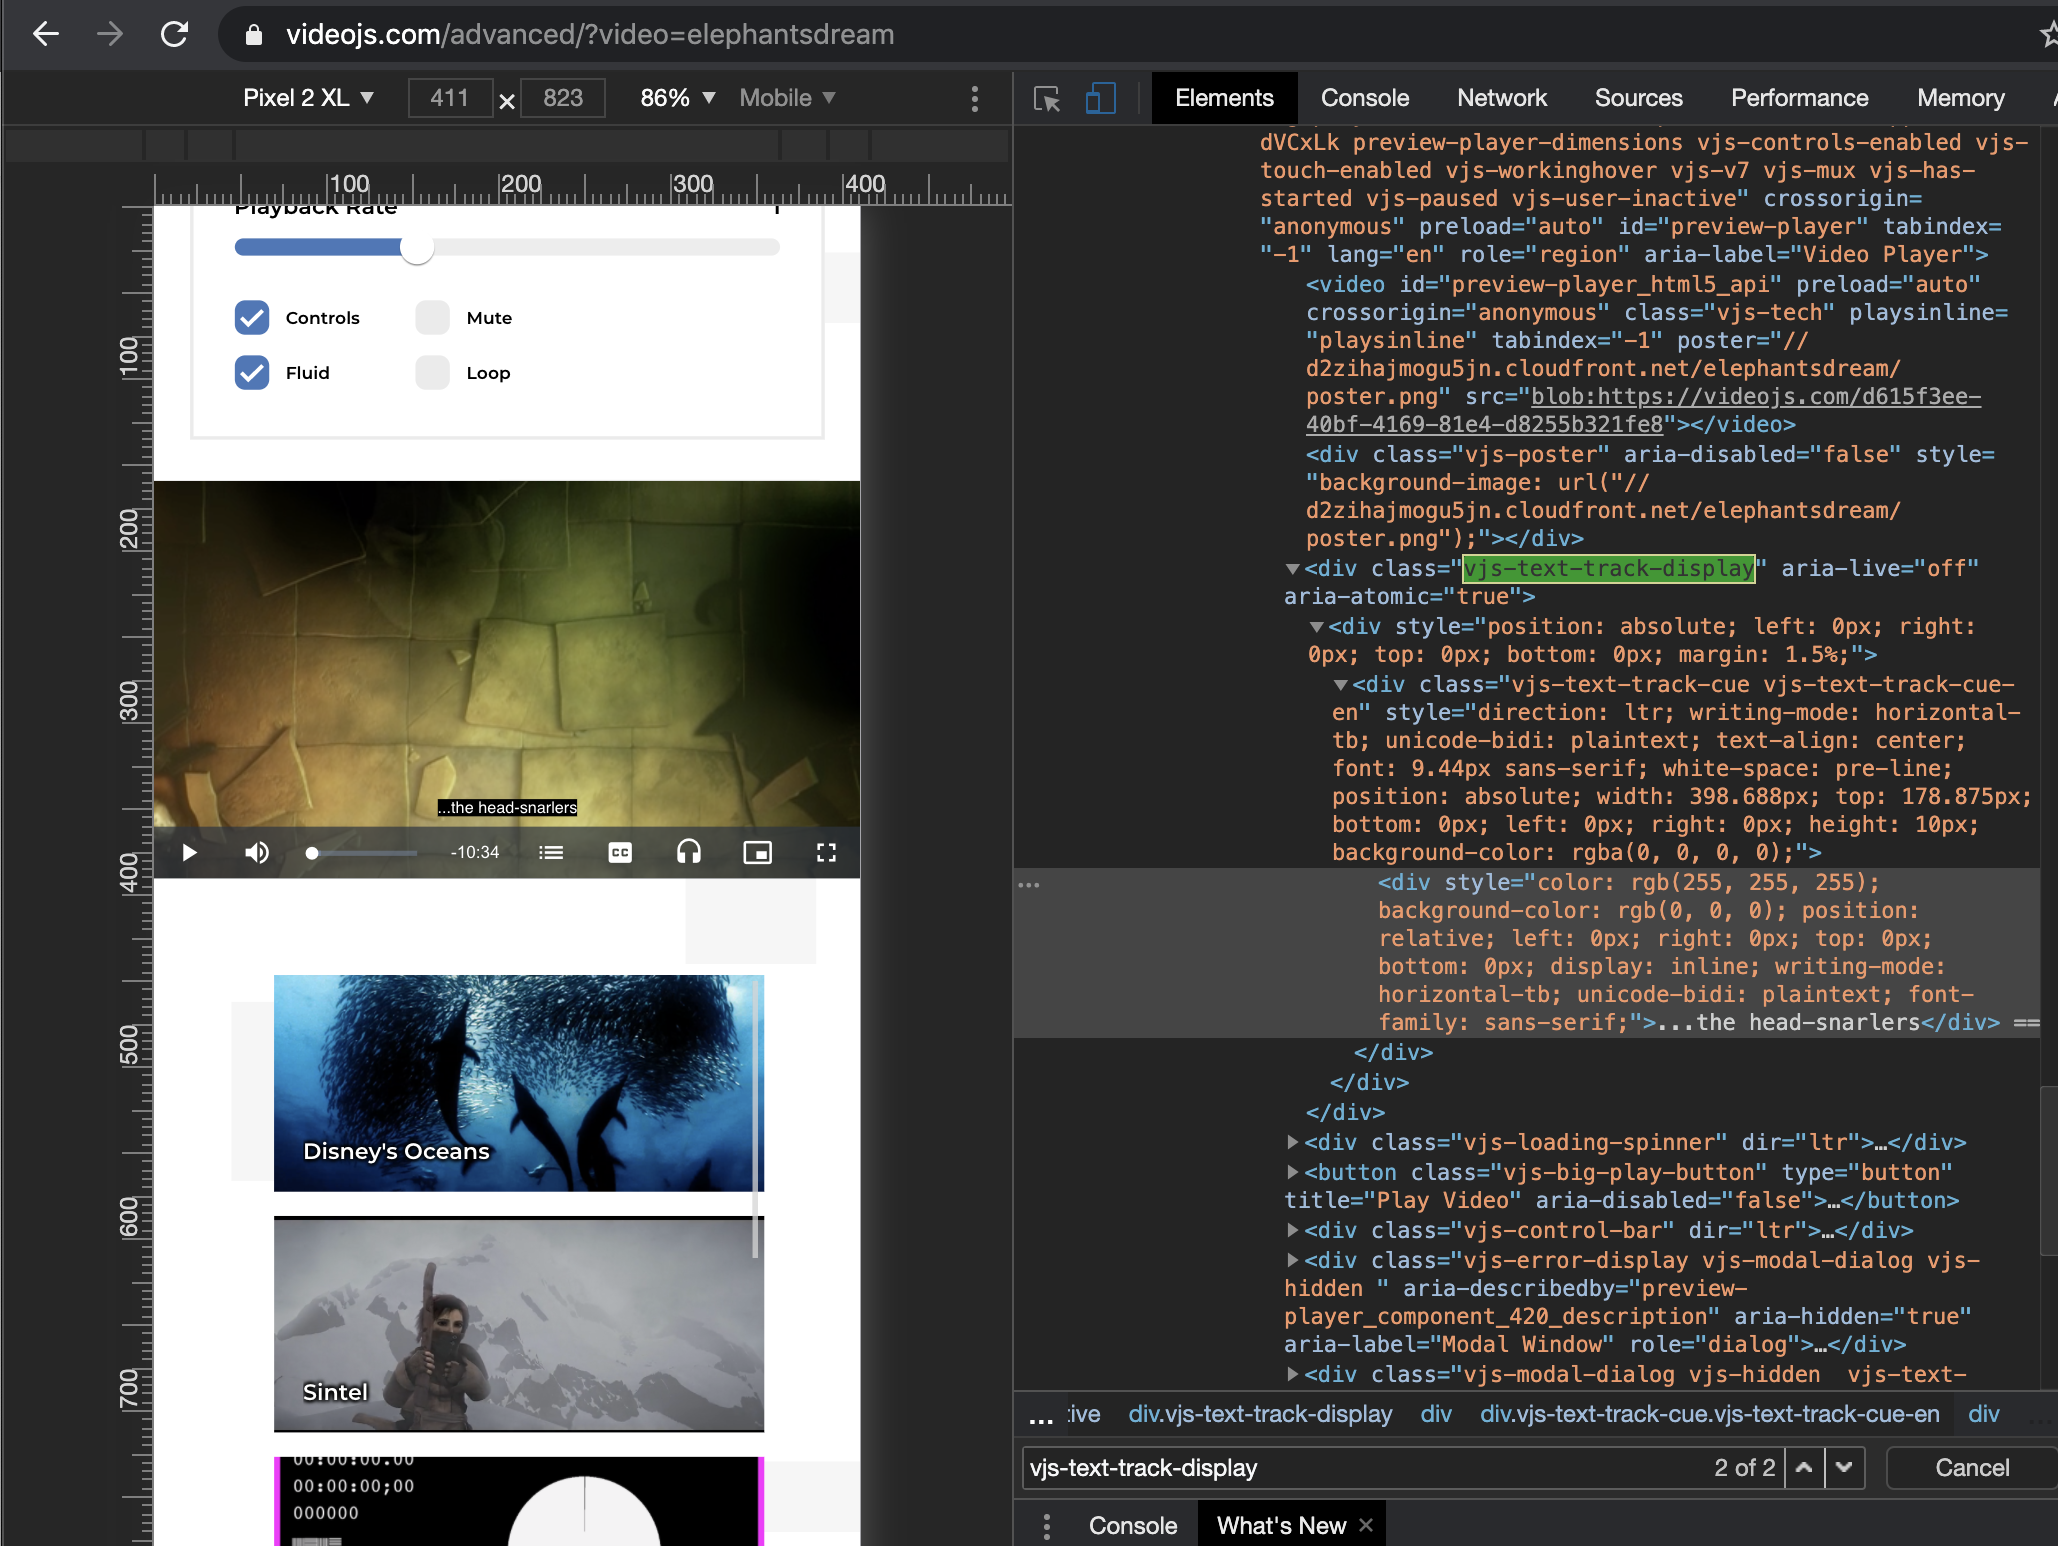Uncheck the Controls checkbox
Viewport: 2058px width, 1546px height.
coord(252,317)
